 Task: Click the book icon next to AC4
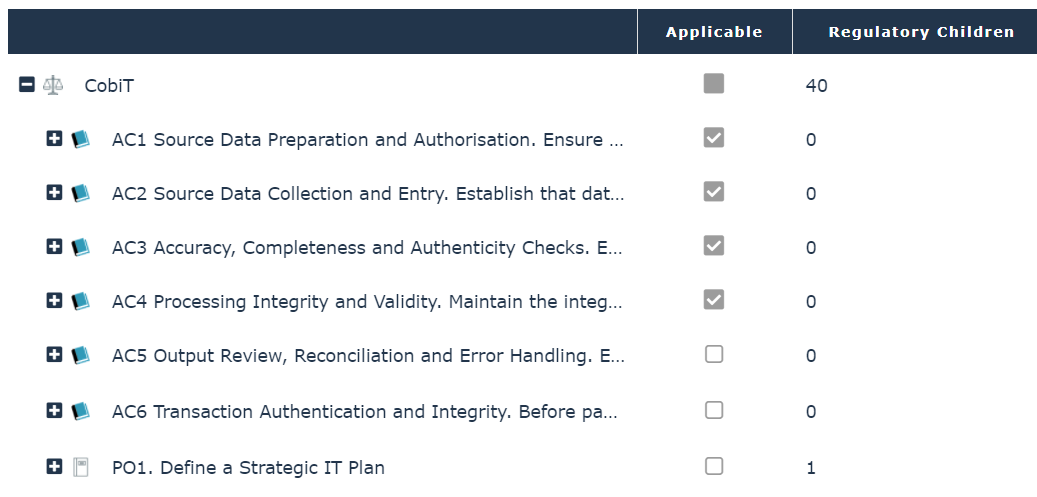[x=81, y=301]
